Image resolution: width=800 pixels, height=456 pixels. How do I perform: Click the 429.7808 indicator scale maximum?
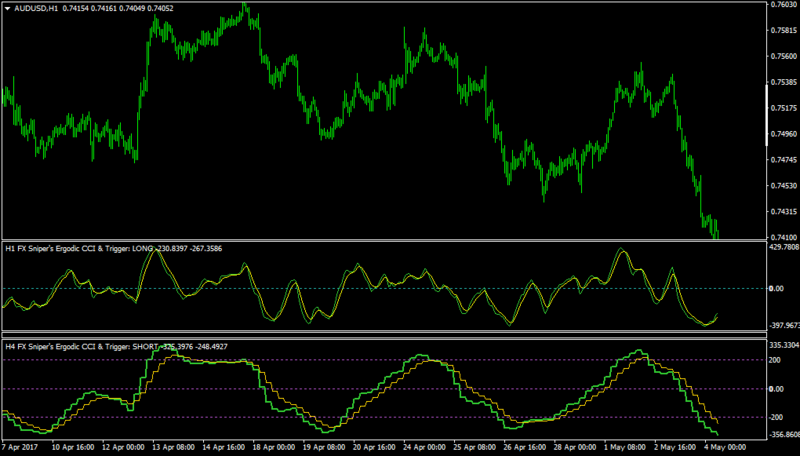point(784,247)
